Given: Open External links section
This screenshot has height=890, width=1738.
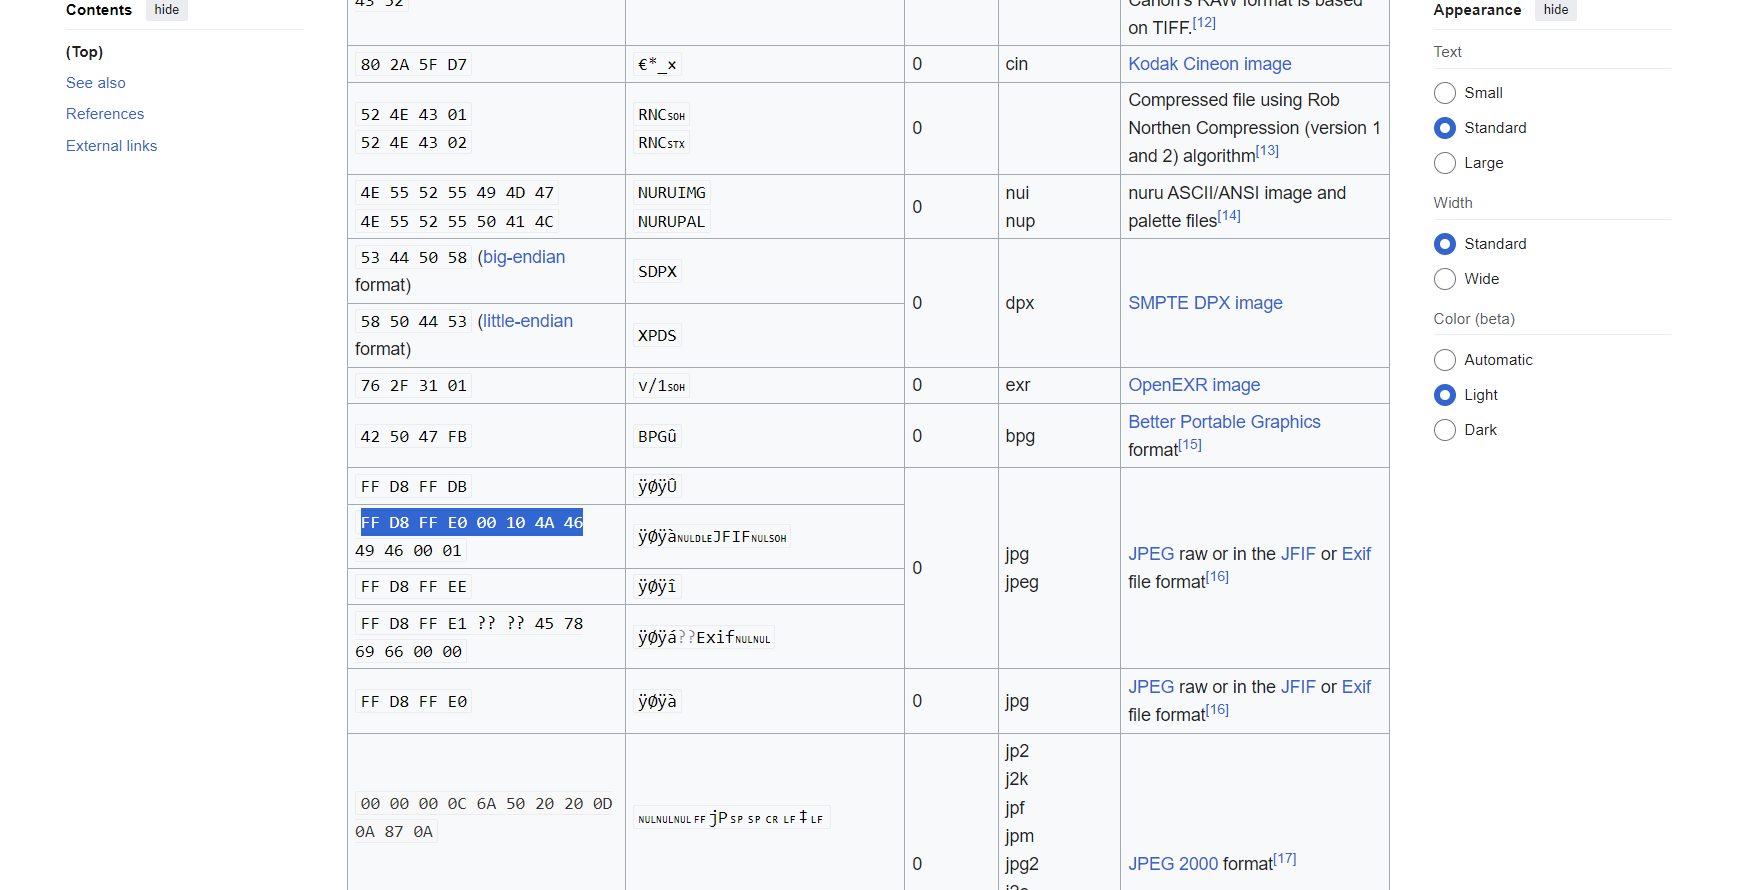Looking at the screenshot, I should coord(111,146).
